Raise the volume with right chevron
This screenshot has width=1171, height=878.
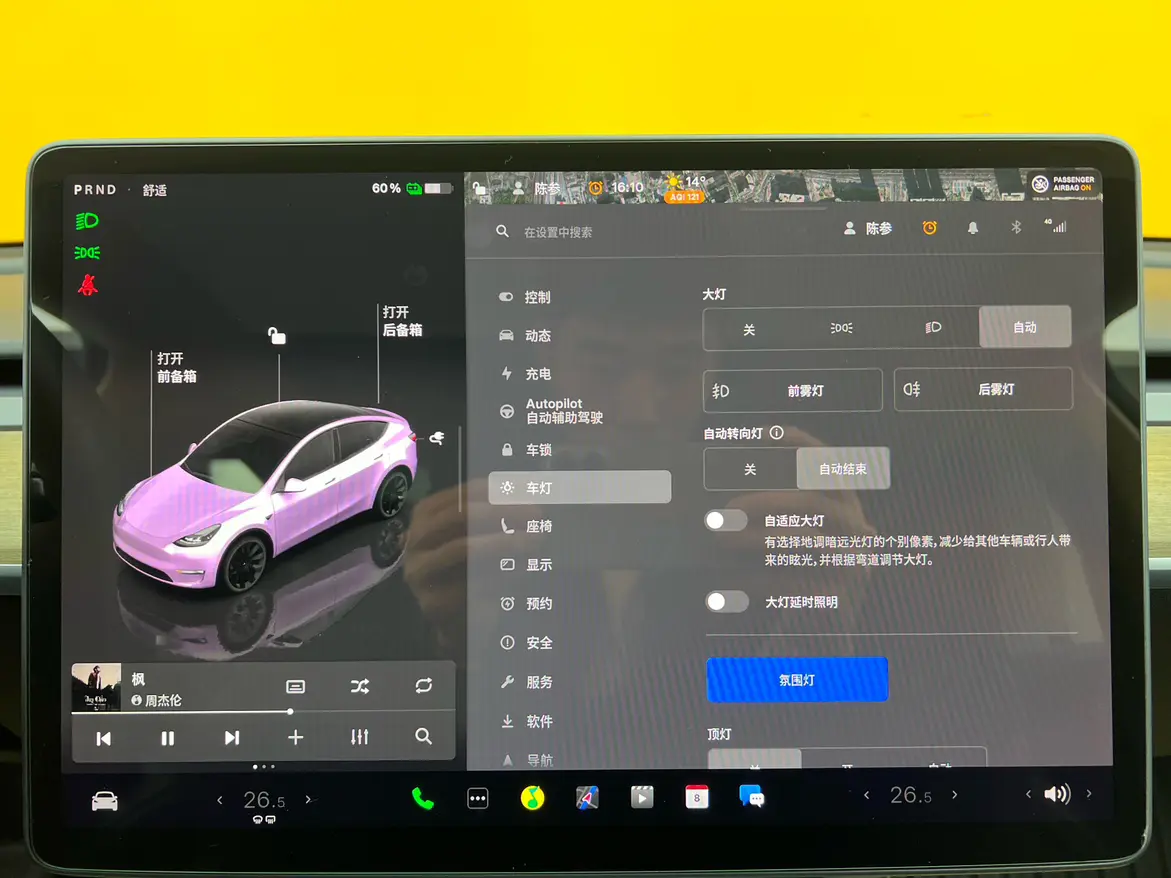coord(1089,794)
